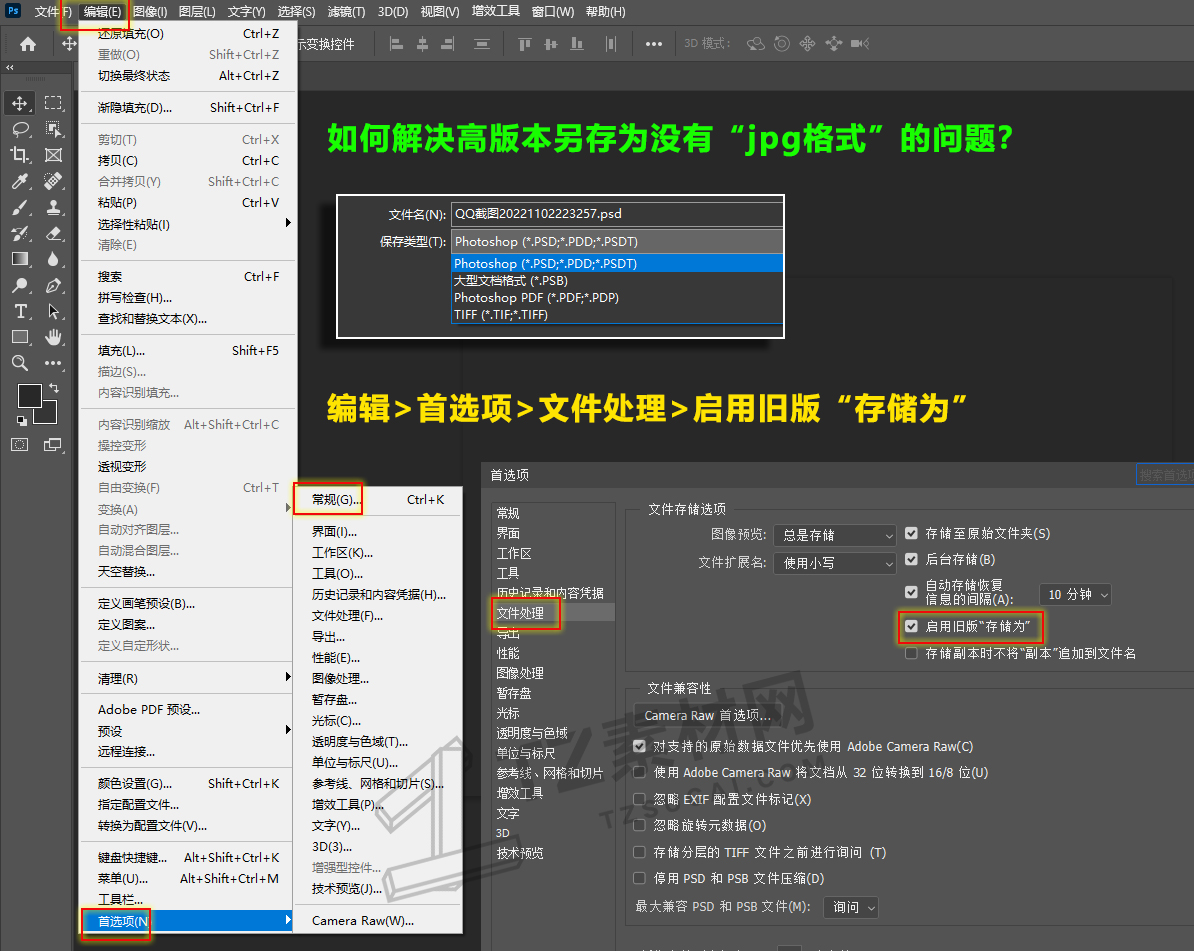Expand 首选项(N) submenu
The image size is (1194, 951).
188,921
